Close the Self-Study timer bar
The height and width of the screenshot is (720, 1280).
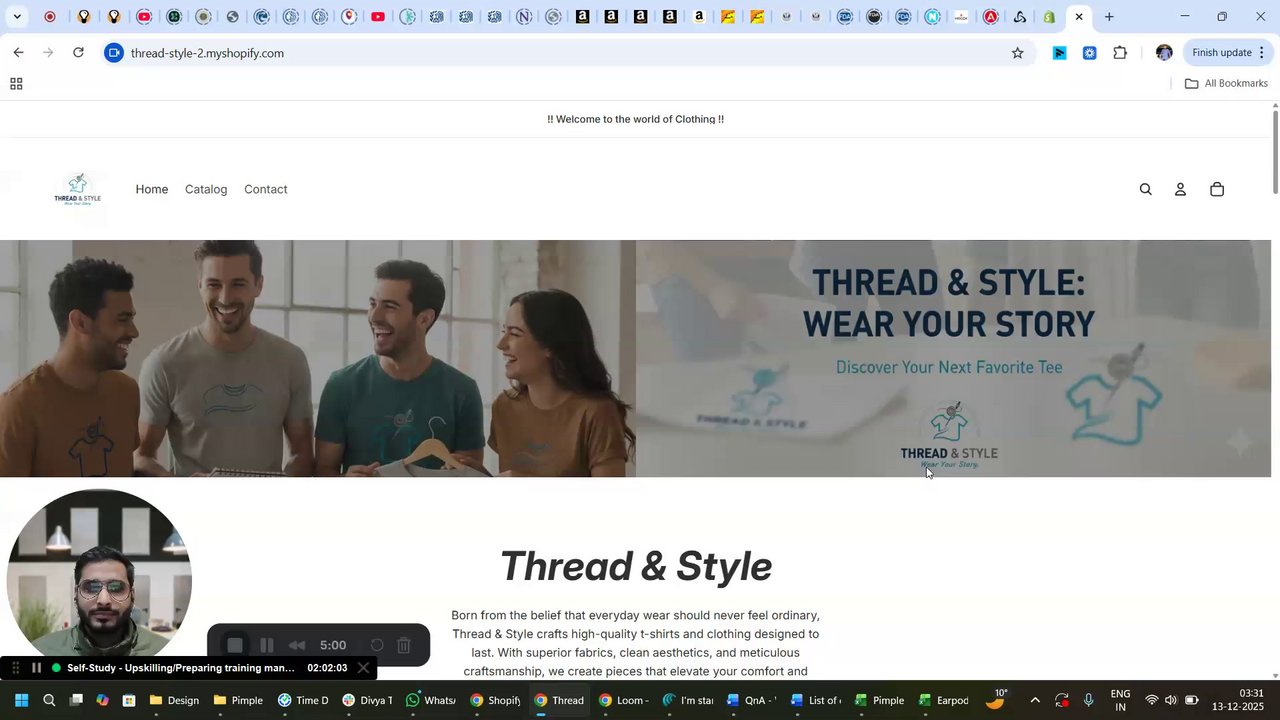click(x=364, y=668)
